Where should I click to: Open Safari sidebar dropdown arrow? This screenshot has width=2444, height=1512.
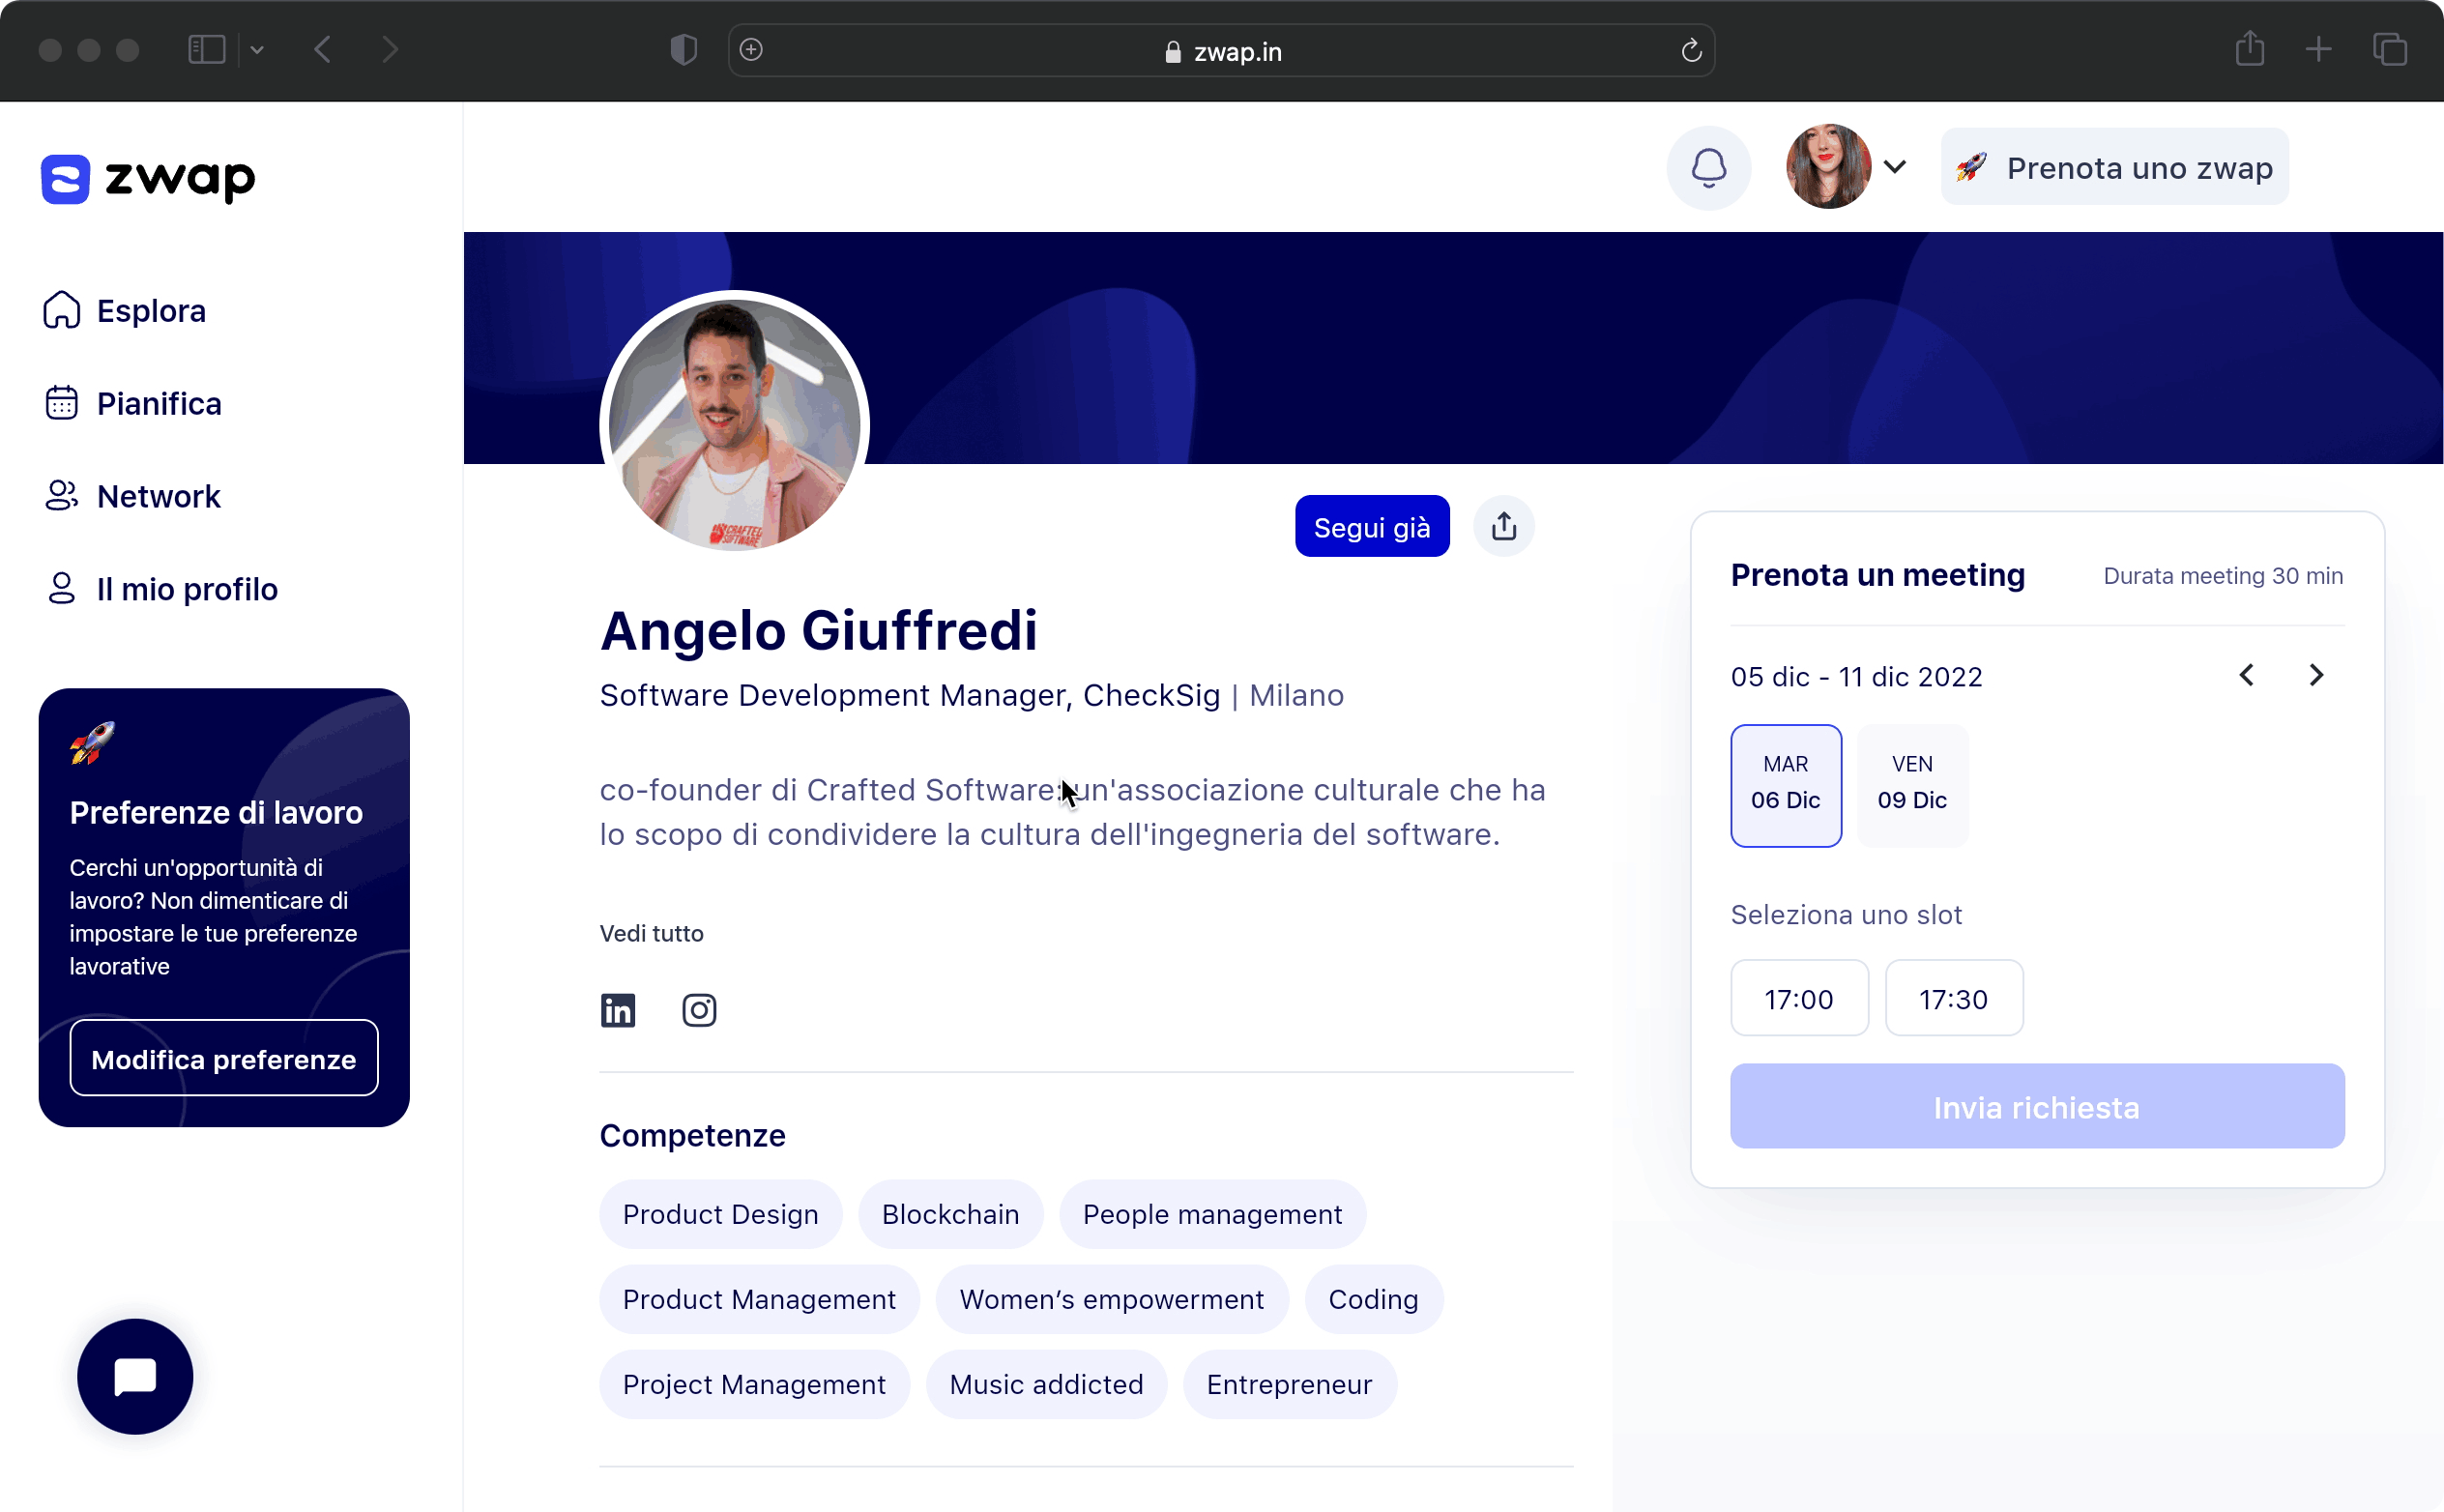[x=257, y=49]
